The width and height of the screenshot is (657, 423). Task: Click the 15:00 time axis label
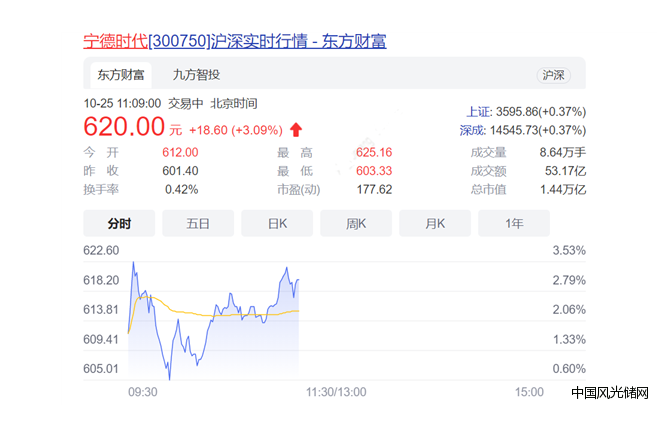529,392
